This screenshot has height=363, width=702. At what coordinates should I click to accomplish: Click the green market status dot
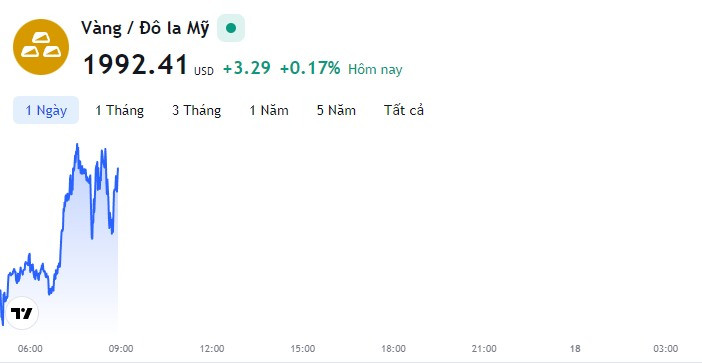(231, 28)
